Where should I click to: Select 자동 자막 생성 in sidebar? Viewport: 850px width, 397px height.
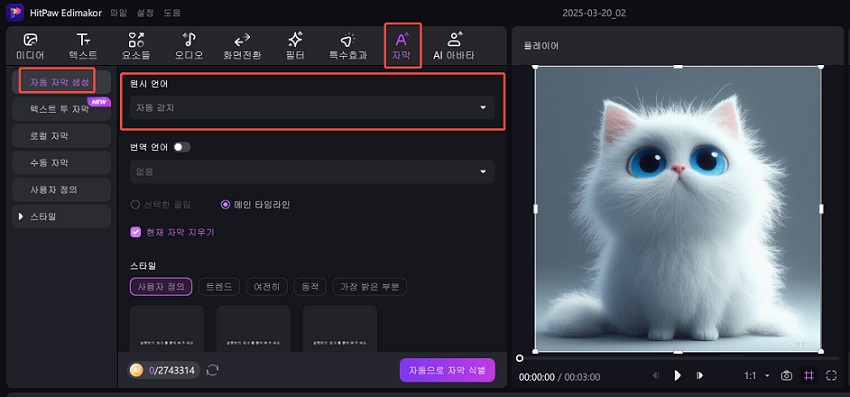61,81
